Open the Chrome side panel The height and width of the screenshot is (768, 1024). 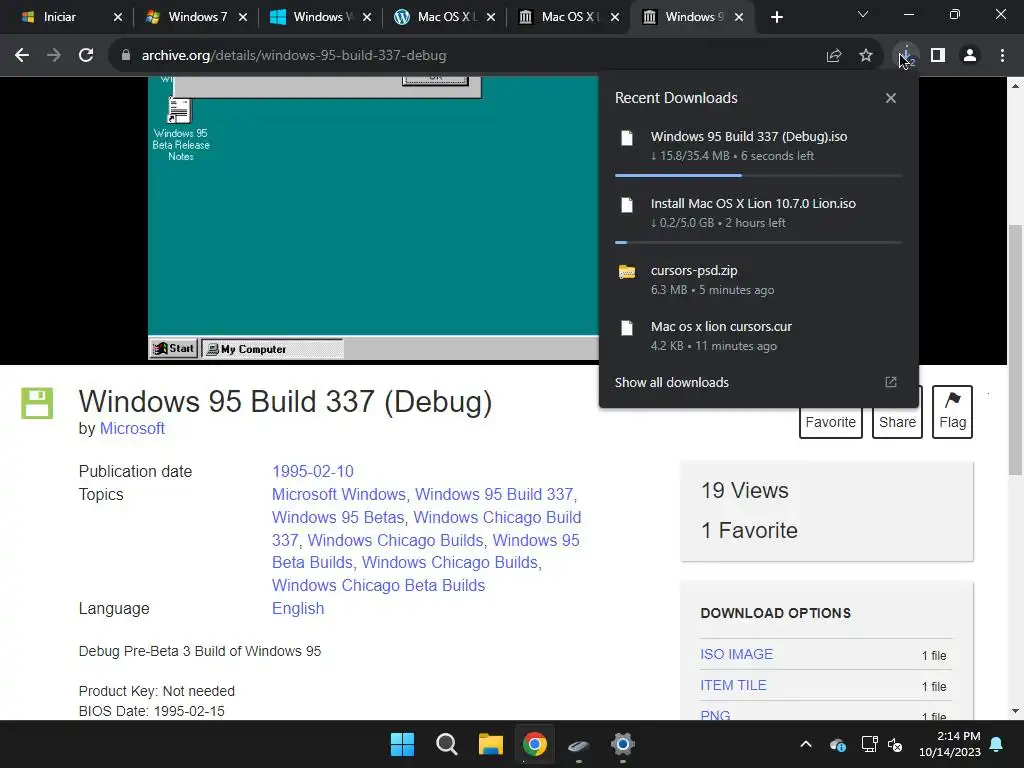point(938,56)
